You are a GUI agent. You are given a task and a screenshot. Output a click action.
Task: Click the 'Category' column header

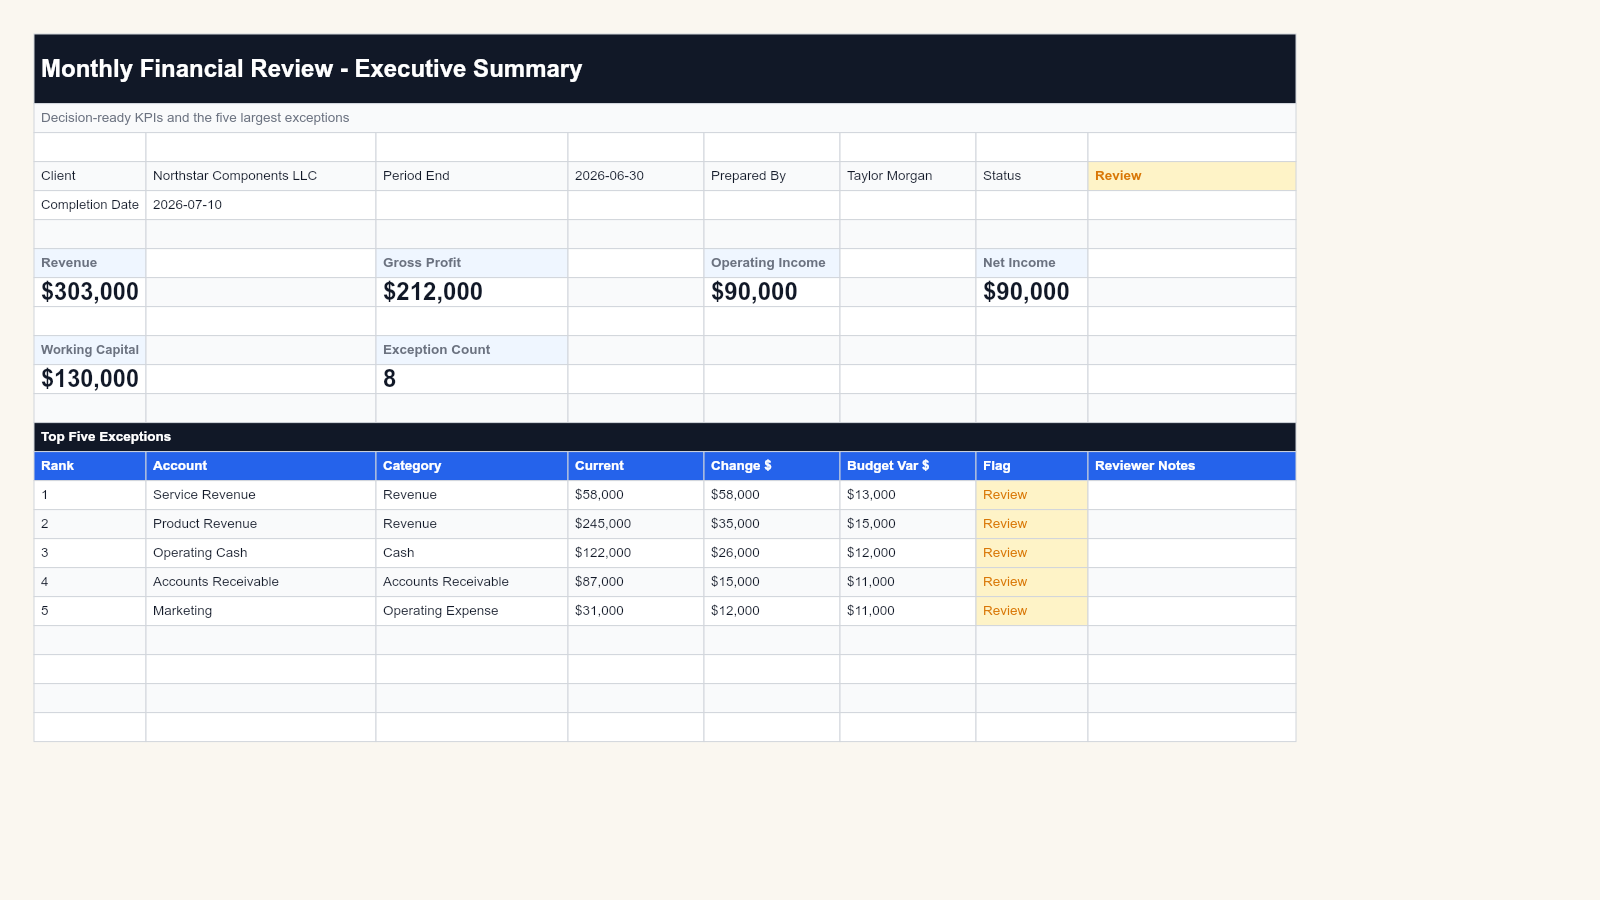(472, 466)
